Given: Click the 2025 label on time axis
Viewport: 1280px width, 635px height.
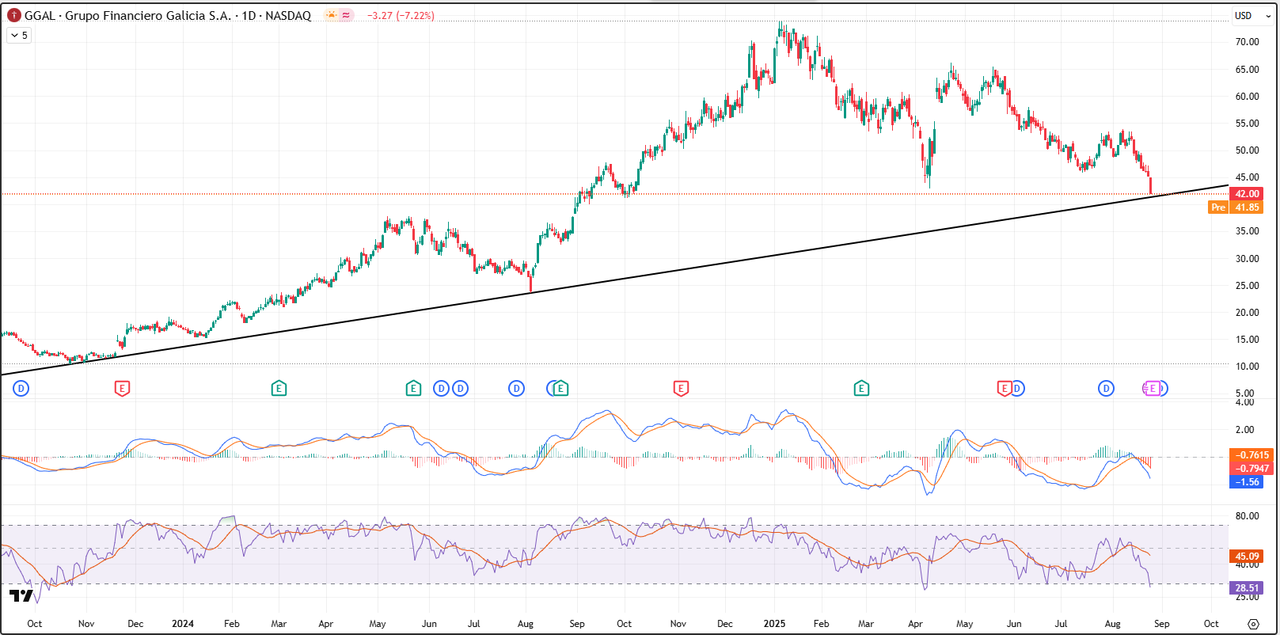Looking at the screenshot, I should click(776, 622).
